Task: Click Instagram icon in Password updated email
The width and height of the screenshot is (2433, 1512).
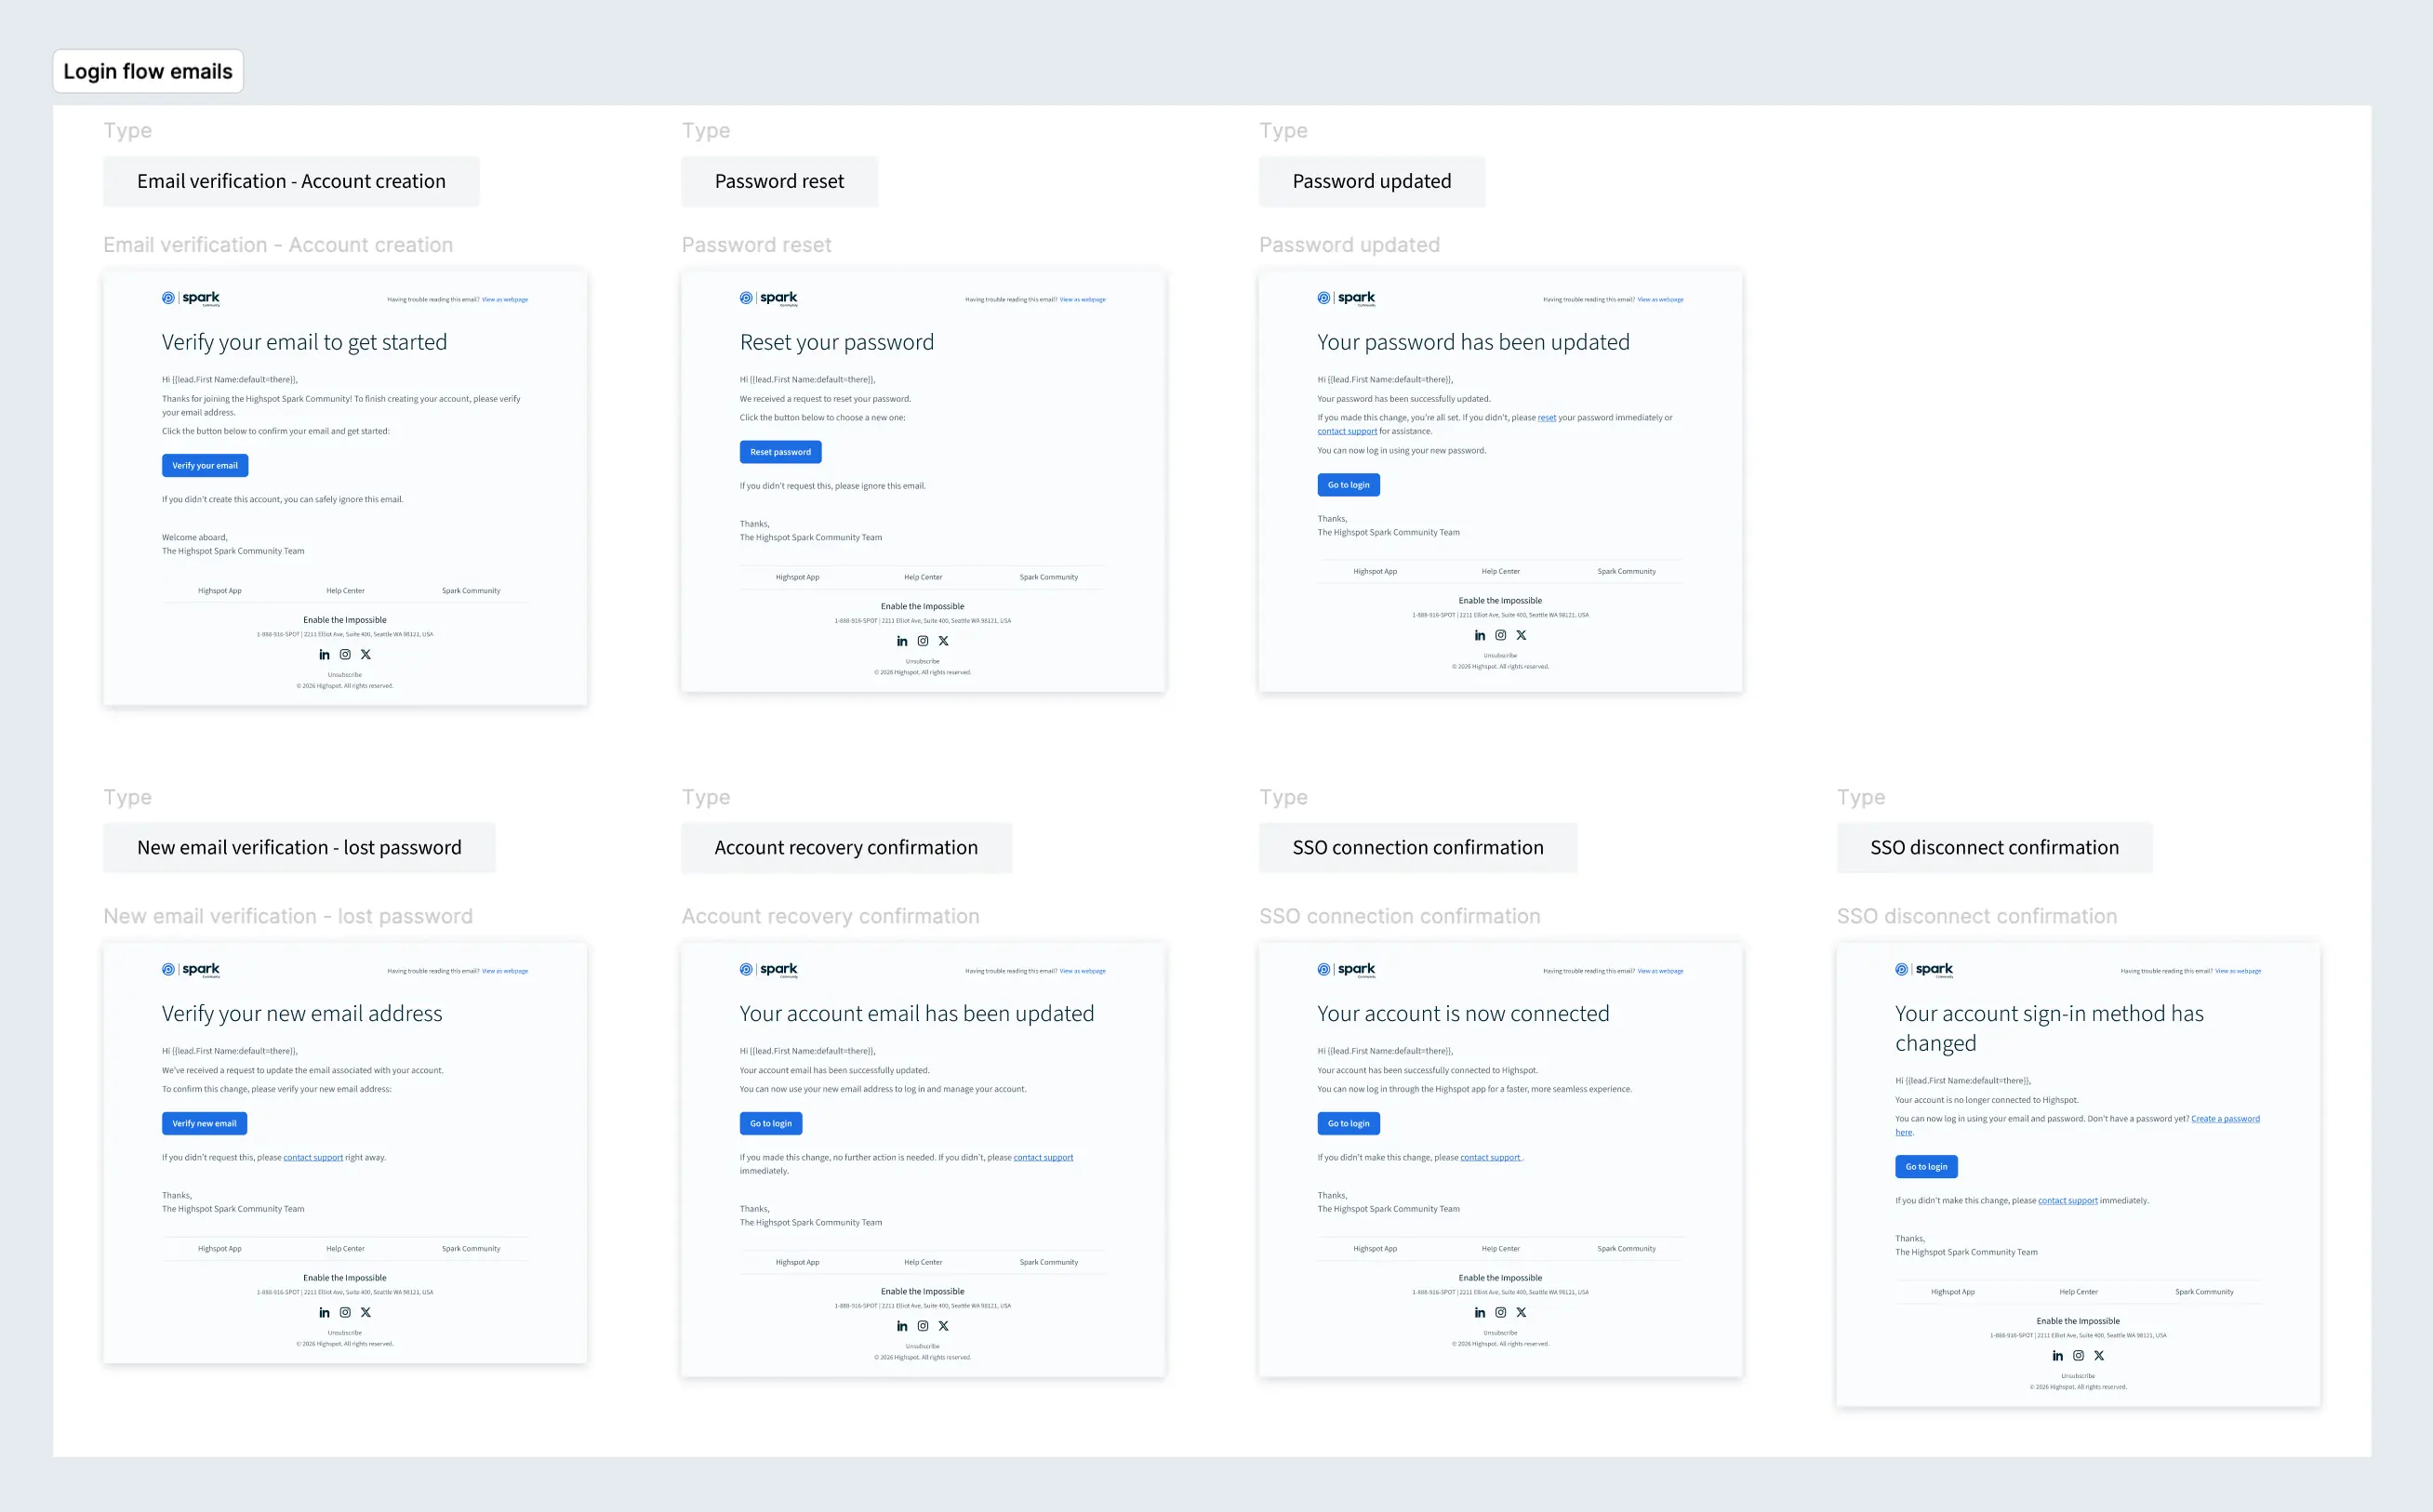Action: point(1500,635)
